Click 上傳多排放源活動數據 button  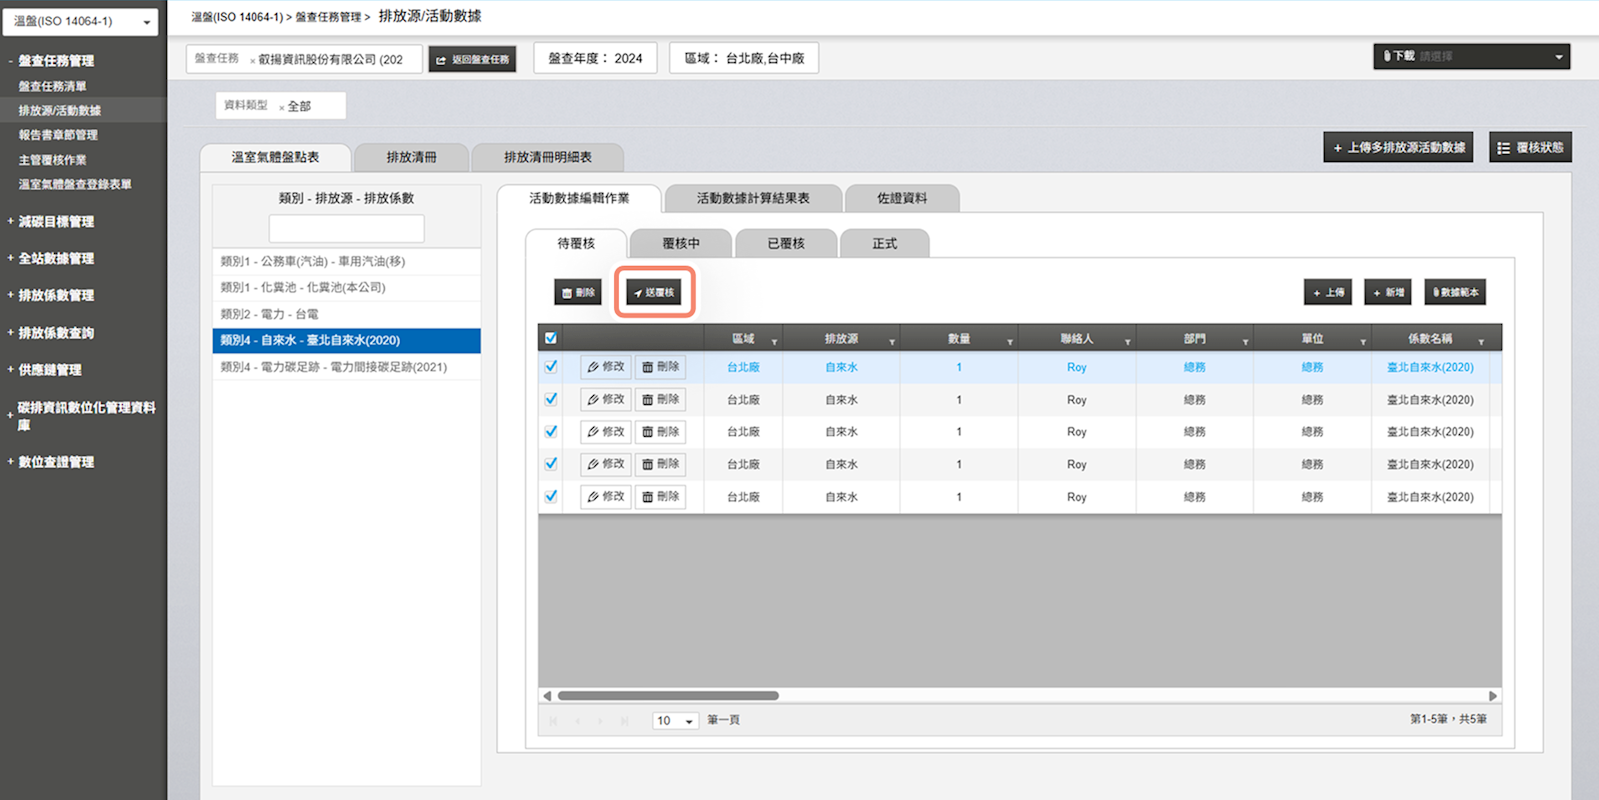(x=1398, y=147)
